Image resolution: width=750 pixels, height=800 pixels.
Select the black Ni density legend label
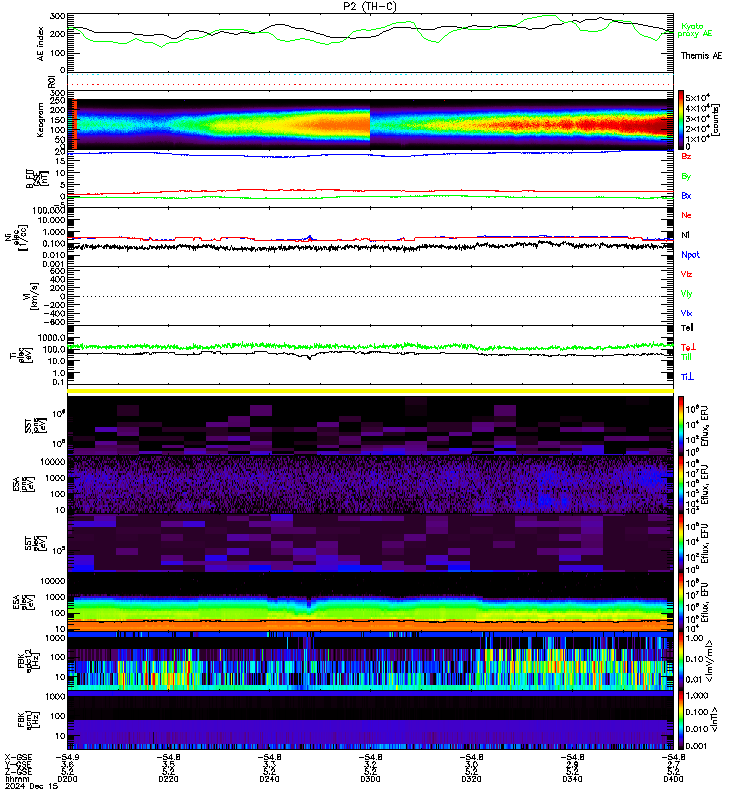click(685, 235)
